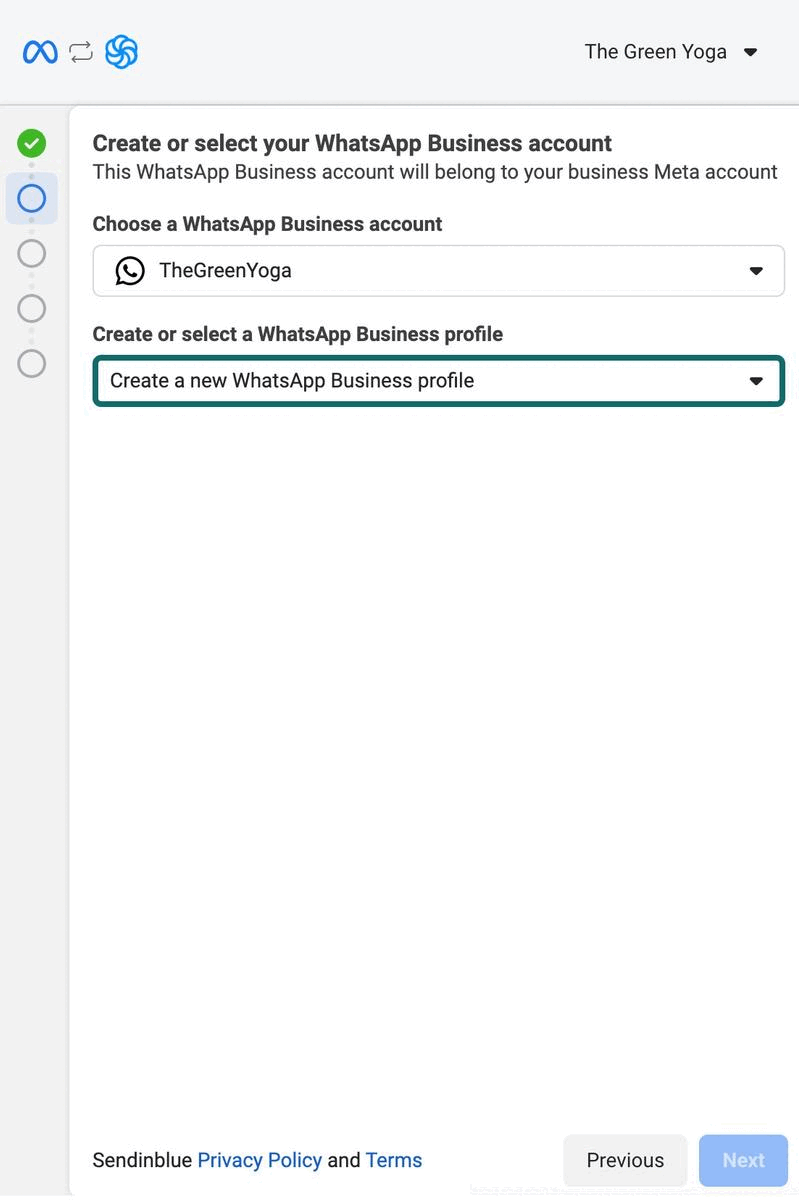This screenshot has height=1200, width=799.
Task: Open the Create a new WhatsApp Business profile dropdown
Action: point(438,381)
